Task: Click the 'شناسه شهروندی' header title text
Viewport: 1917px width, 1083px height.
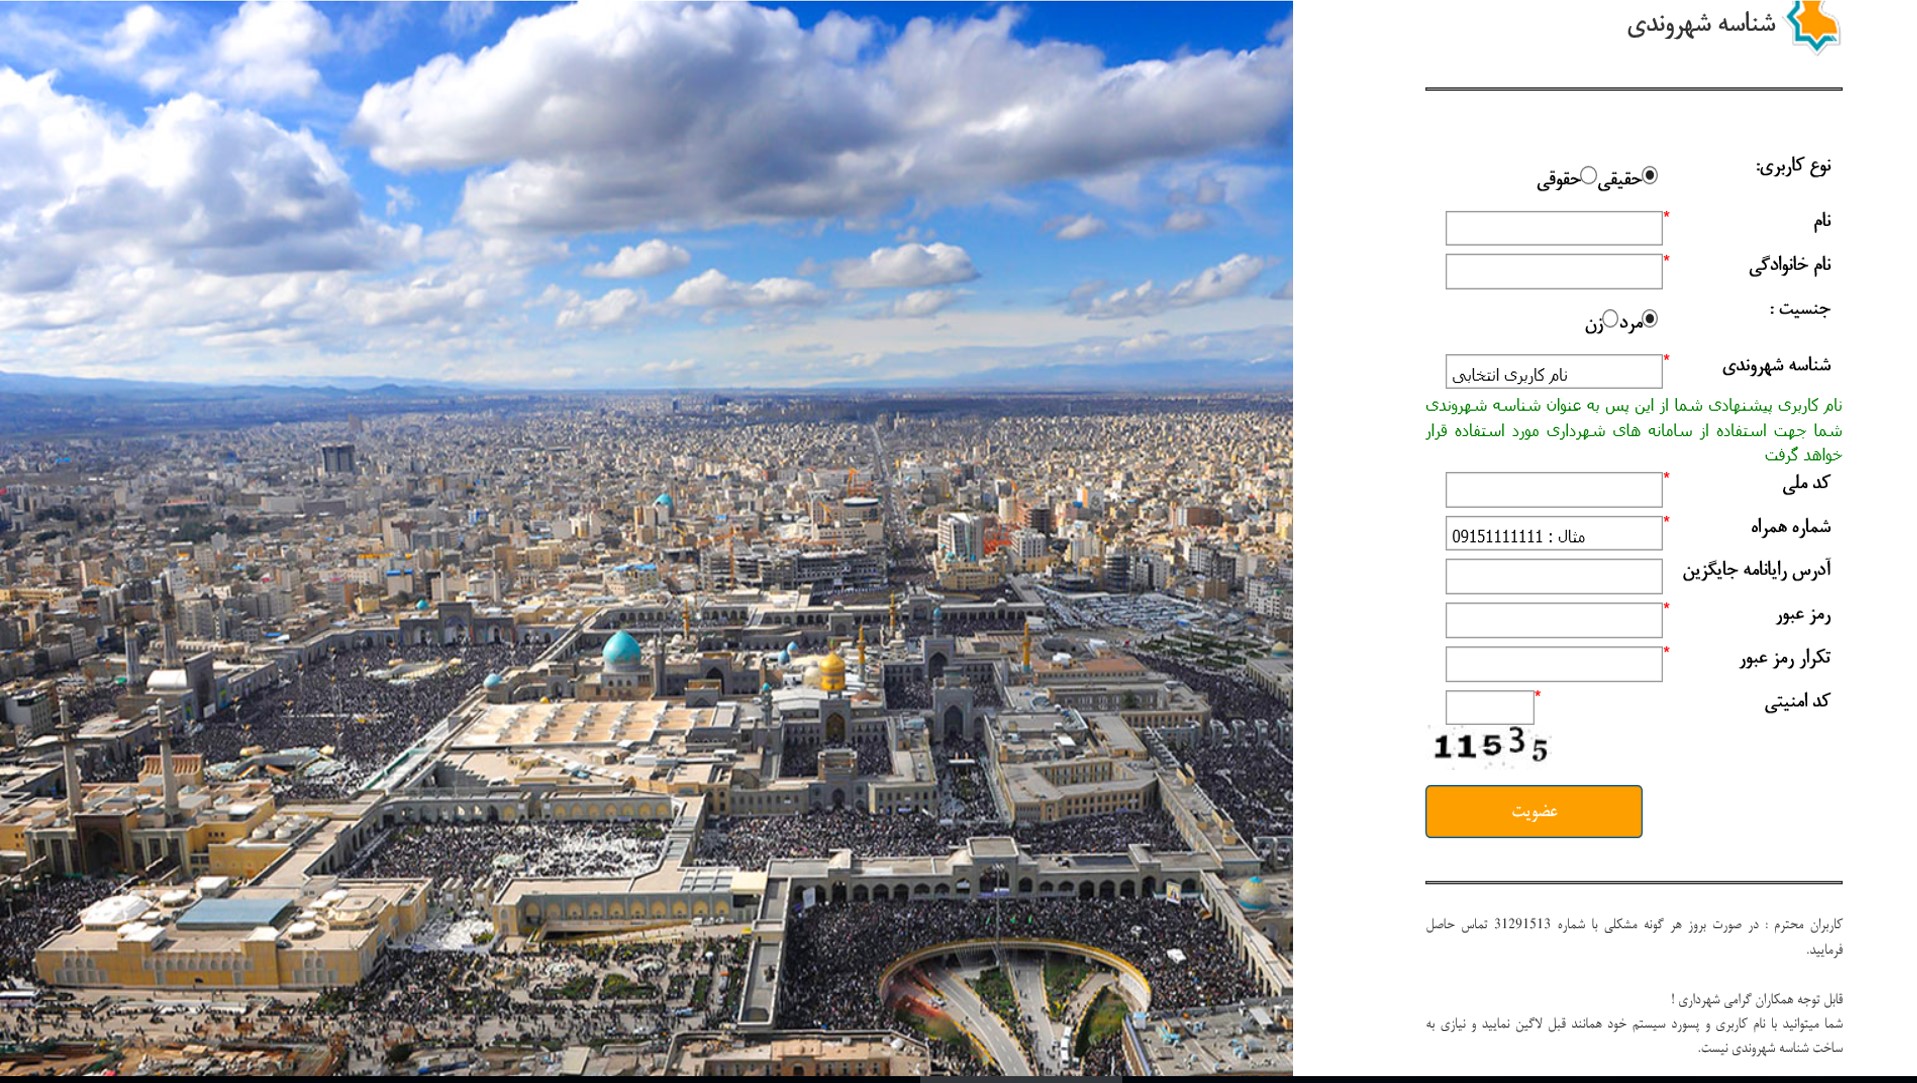Action: pyautogui.click(x=1701, y=25)
